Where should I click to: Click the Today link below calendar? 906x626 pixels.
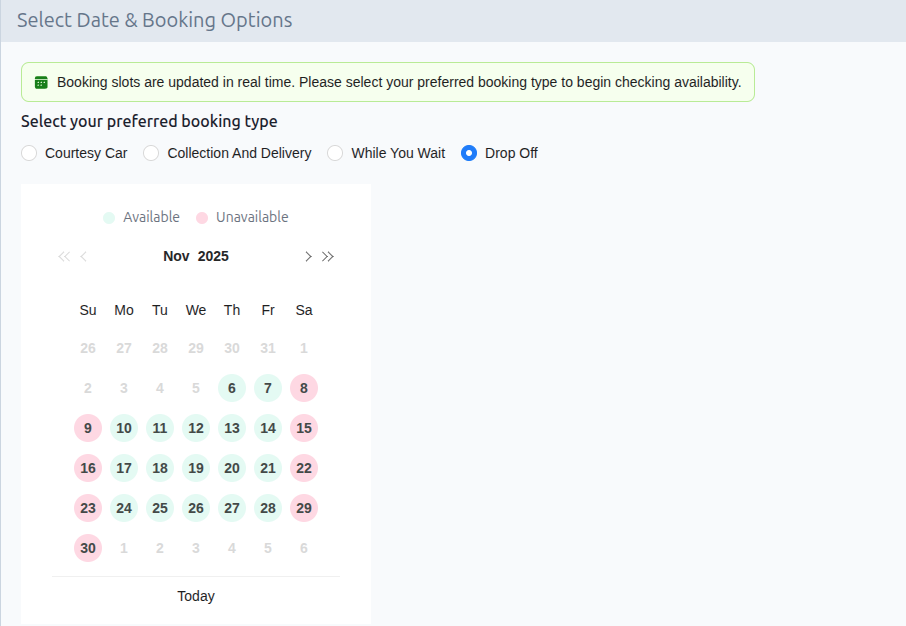(x=196, y=596)
